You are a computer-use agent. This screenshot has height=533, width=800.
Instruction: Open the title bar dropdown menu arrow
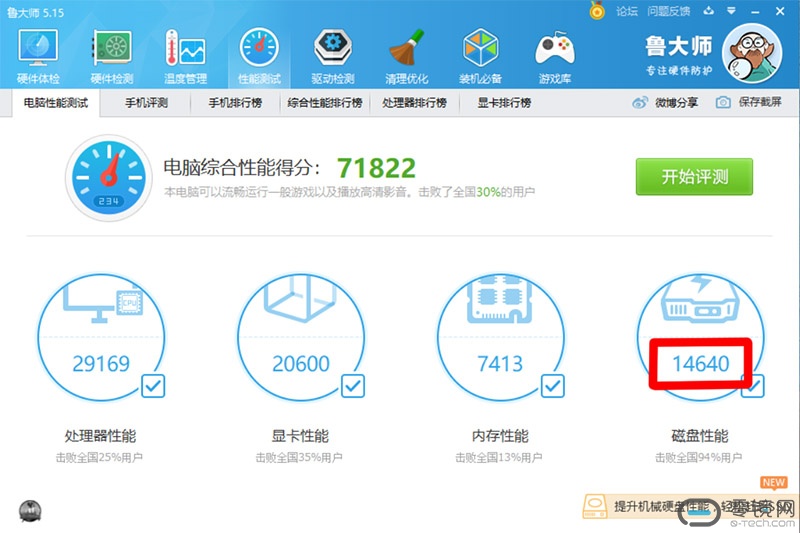coord(731,11)
